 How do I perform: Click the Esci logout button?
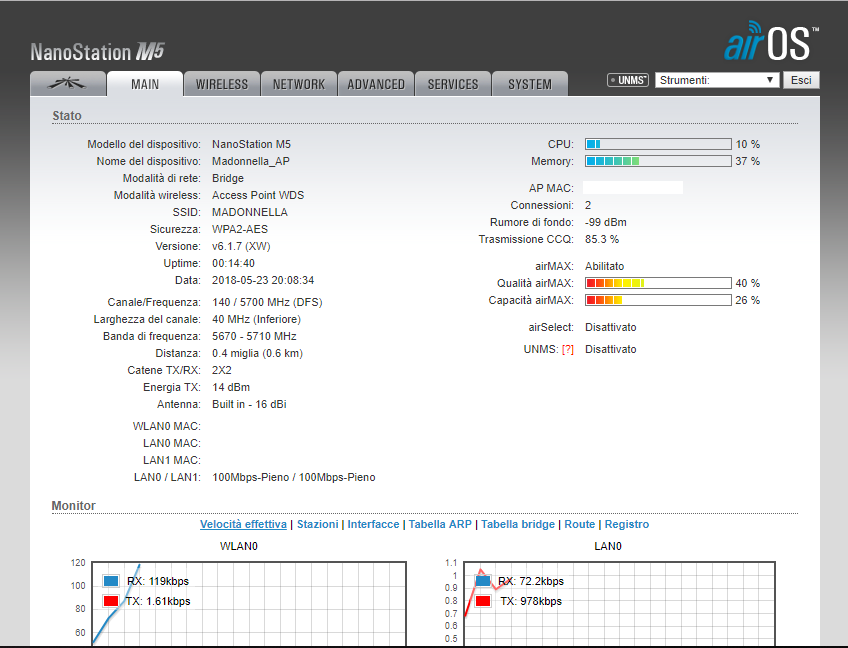coord(801,80)
